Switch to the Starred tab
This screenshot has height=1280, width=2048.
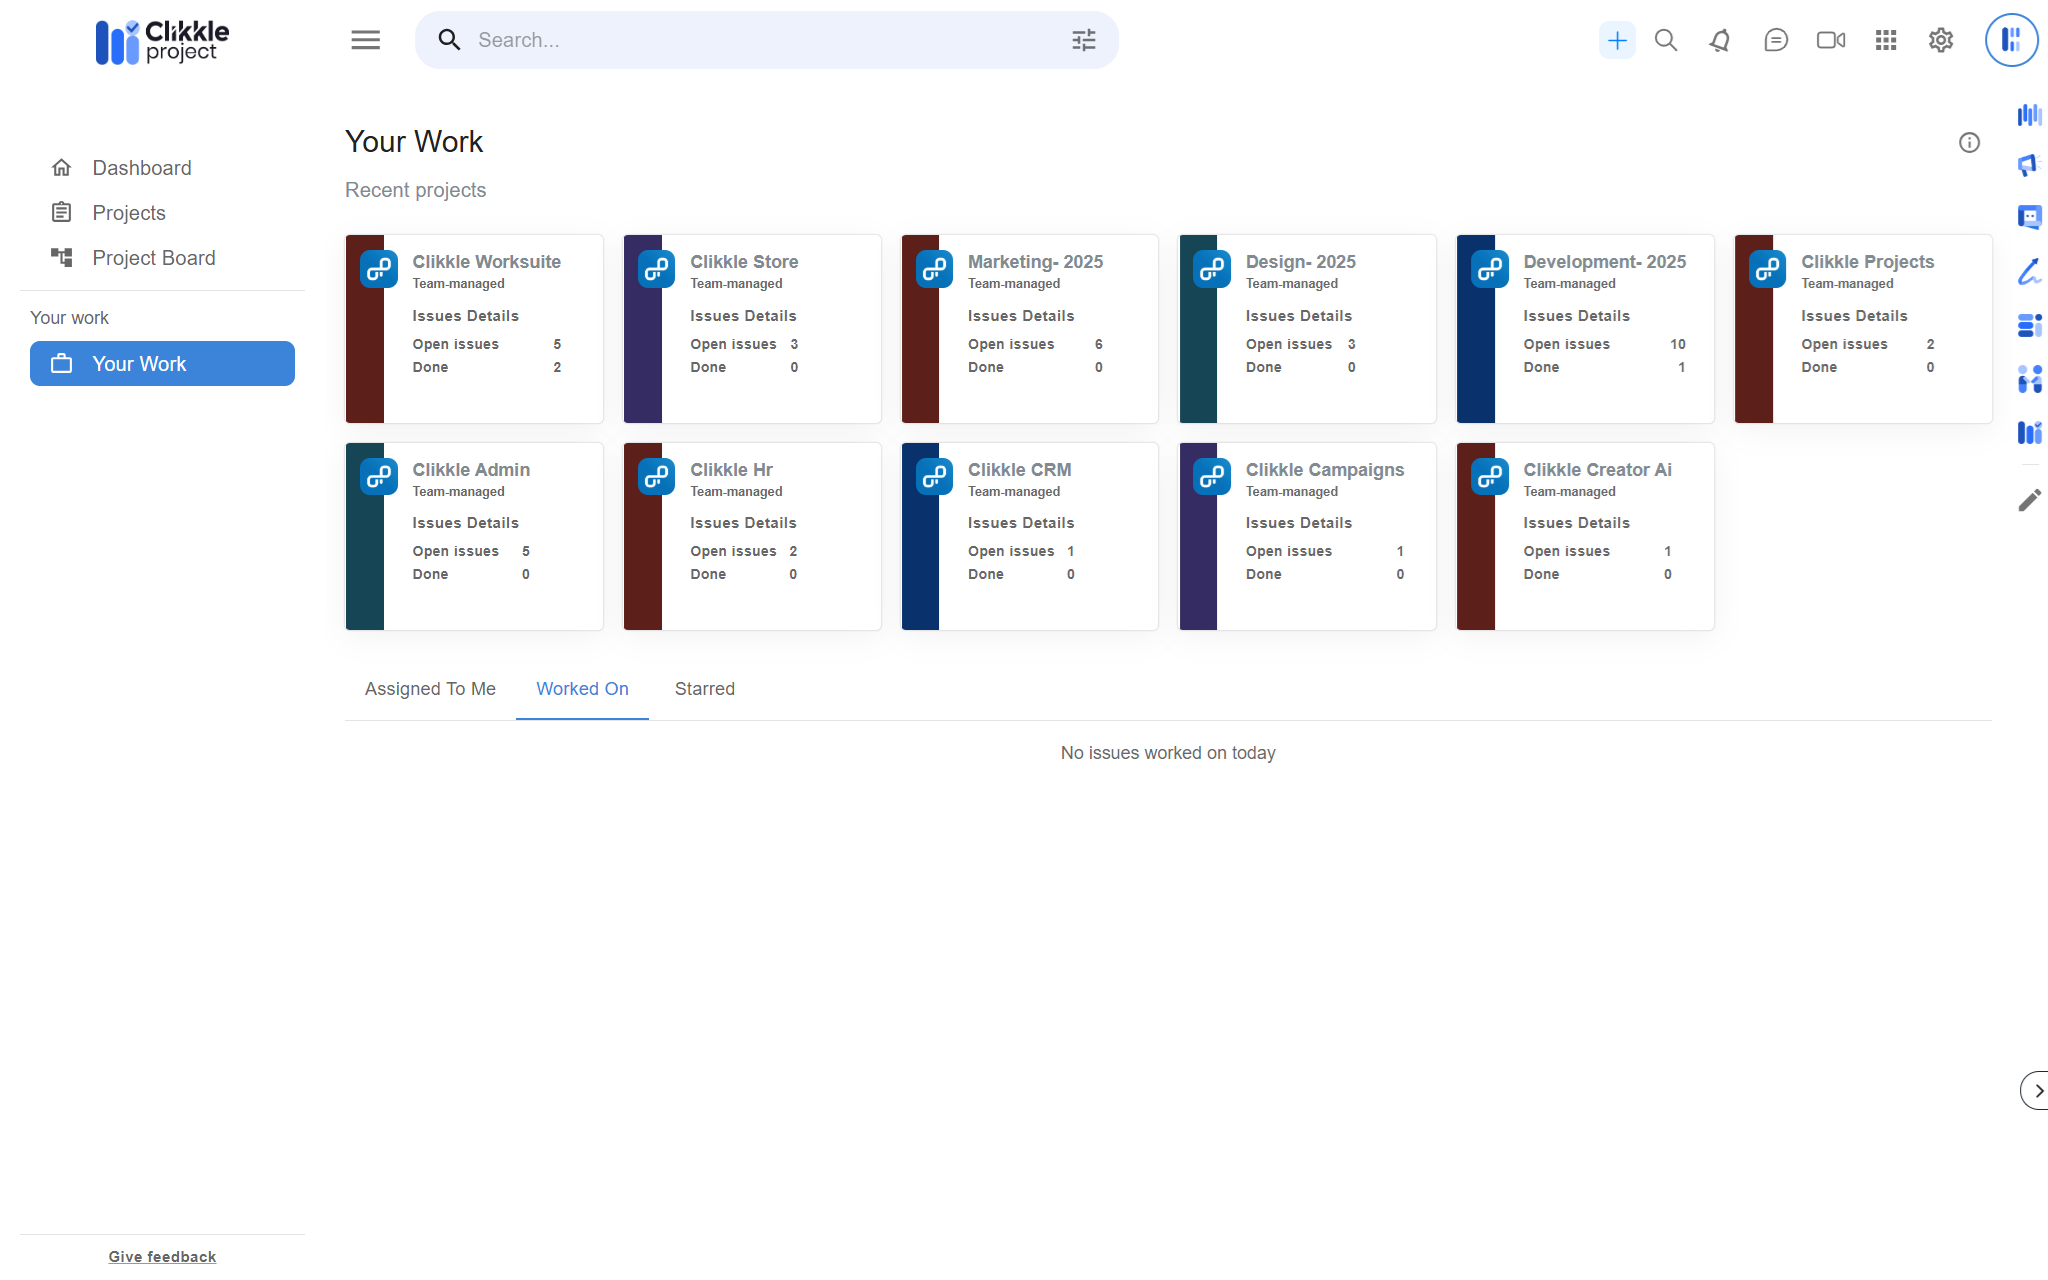(704, 689)
